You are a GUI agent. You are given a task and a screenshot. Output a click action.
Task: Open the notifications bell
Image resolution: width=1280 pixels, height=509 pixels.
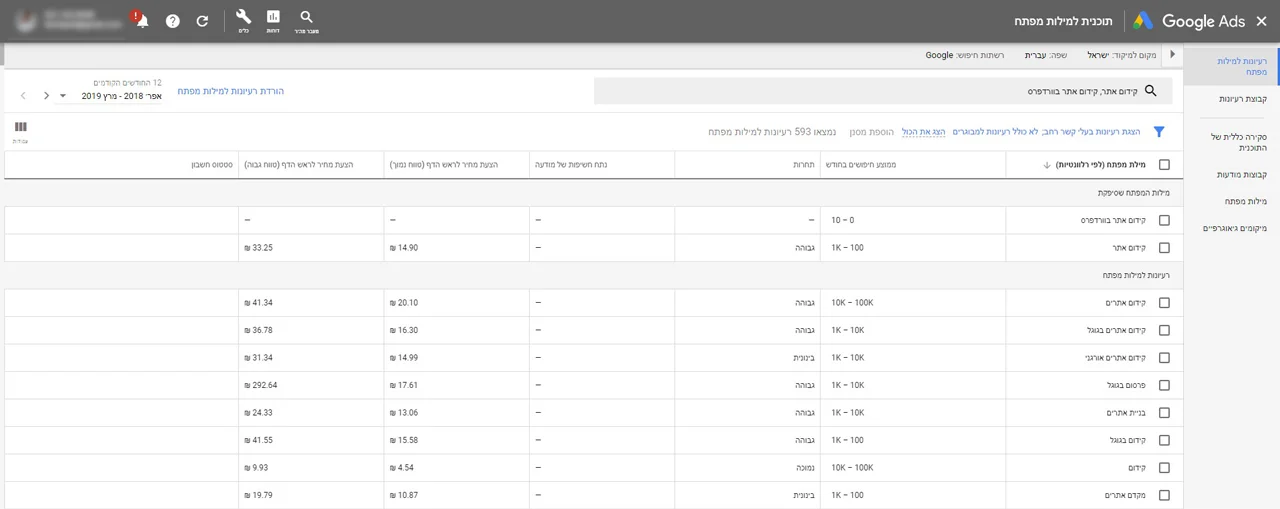click(x=142, y=21)
